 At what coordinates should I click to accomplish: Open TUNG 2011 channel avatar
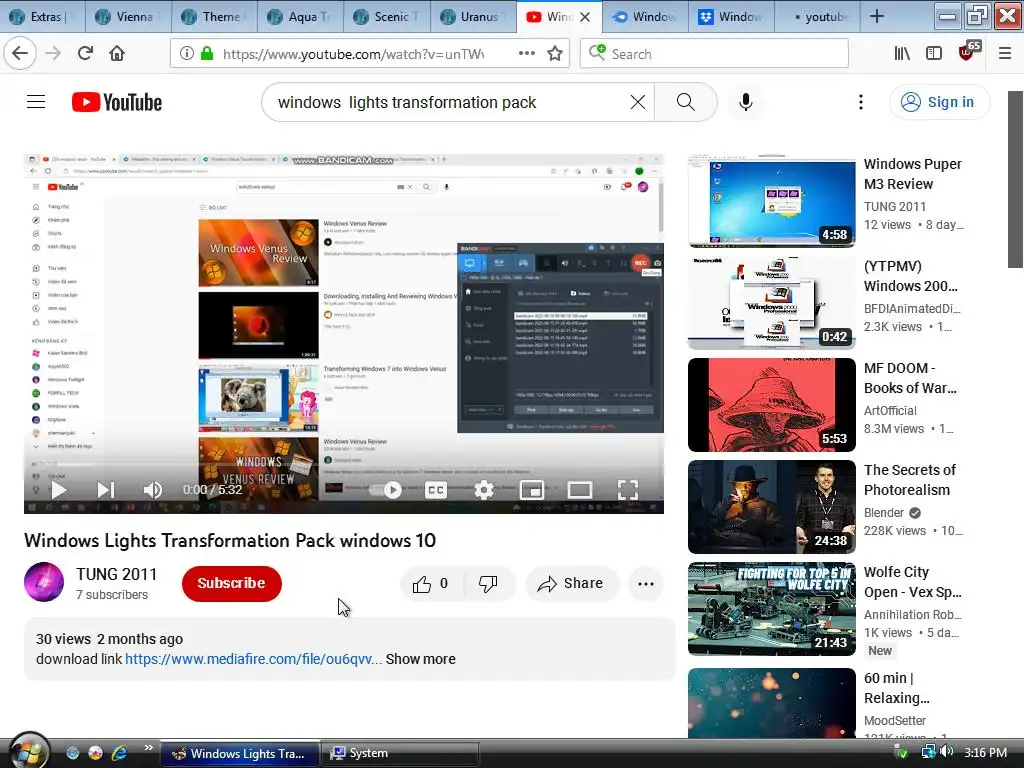point(44,582)
